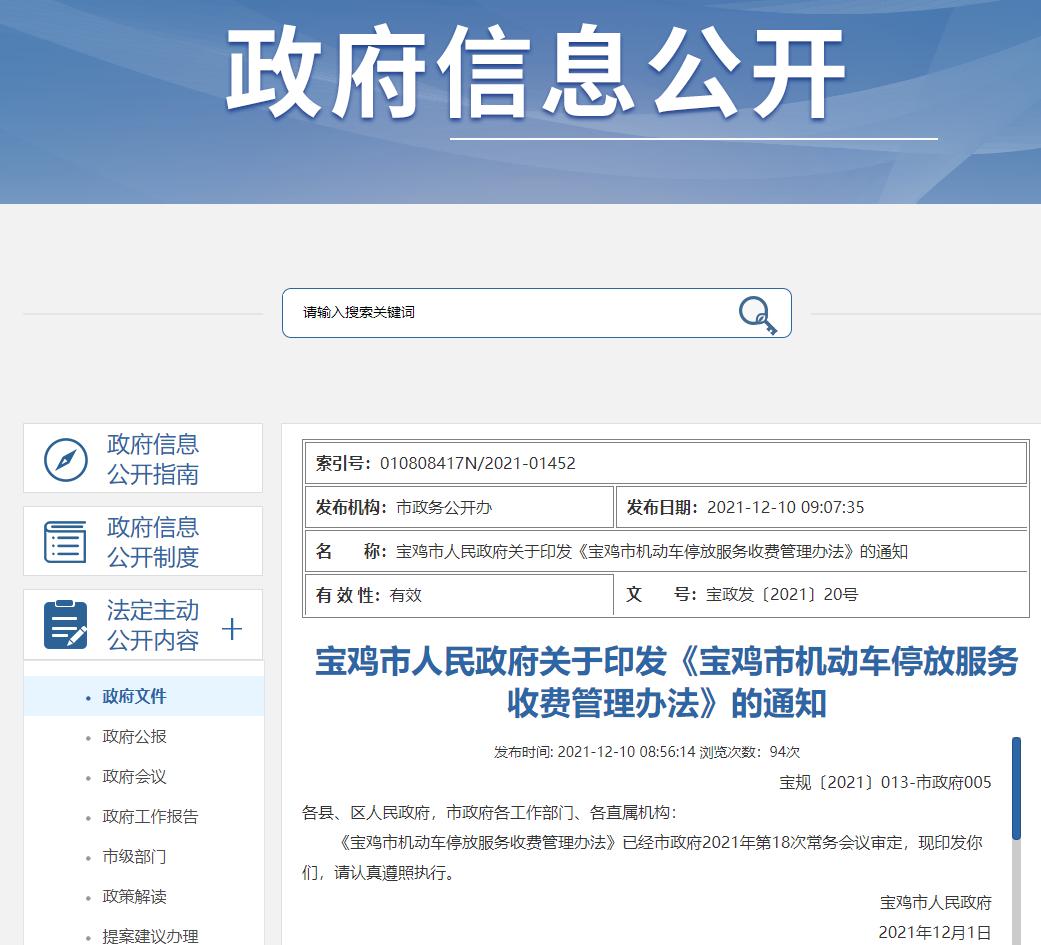Image resolution: width=1041 pixels, height=945 pixels.
Task: Open 政府信息公开指南 section
Action: 153,459
